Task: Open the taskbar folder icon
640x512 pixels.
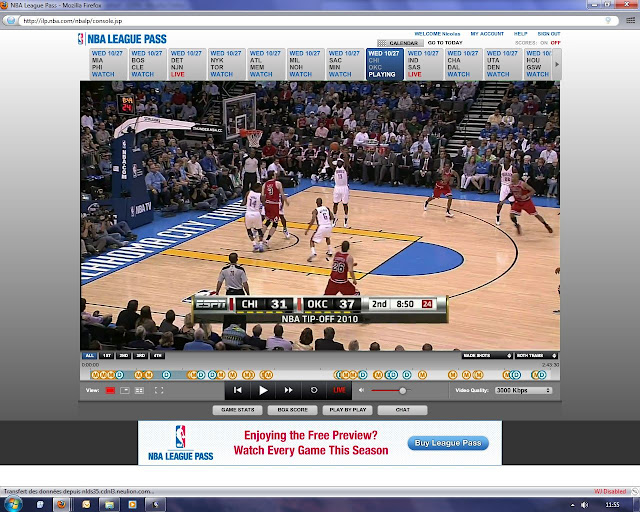Action: 109,505
